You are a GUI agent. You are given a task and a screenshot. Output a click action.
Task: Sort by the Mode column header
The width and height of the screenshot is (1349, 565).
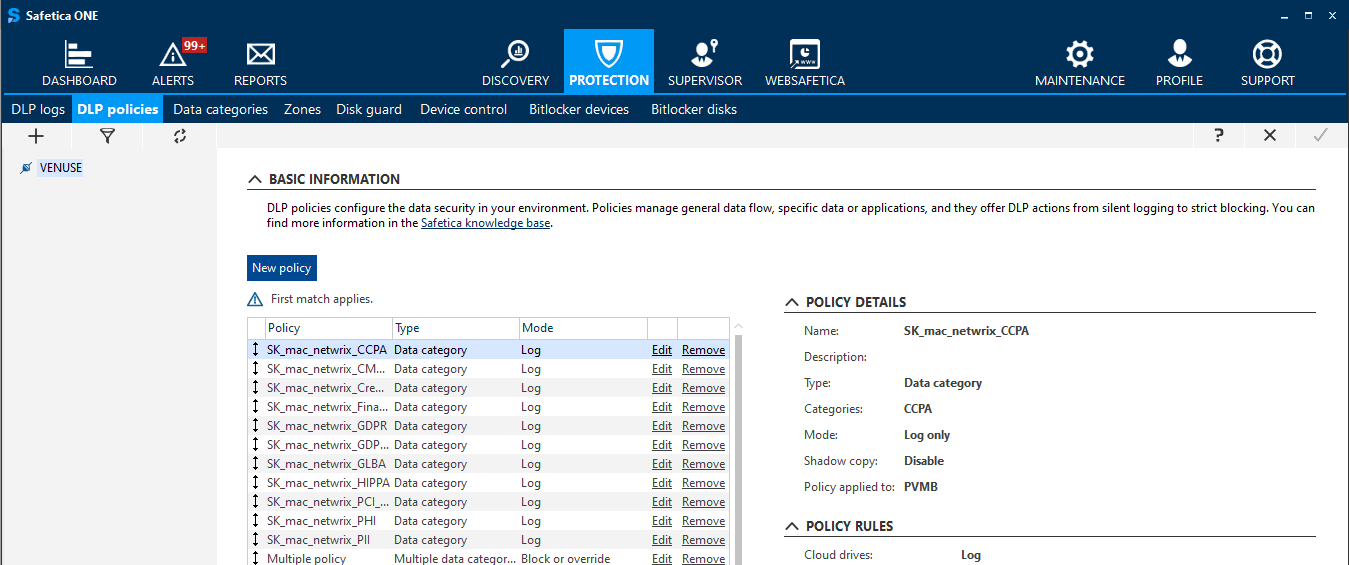pos(583,328)
